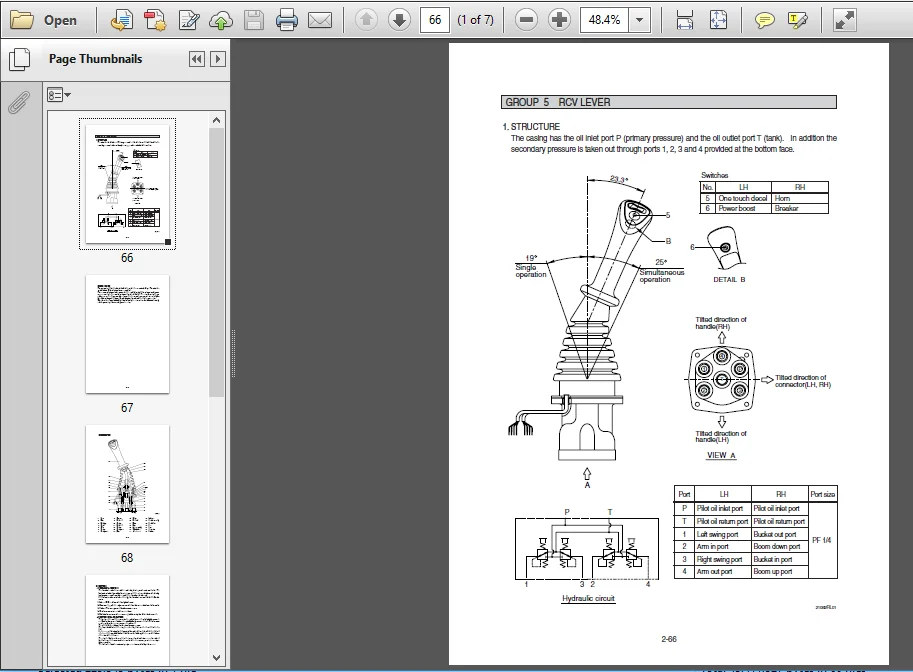Click the 'DETAIL B' label
Screen dimensions: 913x672
coord(729,280)
